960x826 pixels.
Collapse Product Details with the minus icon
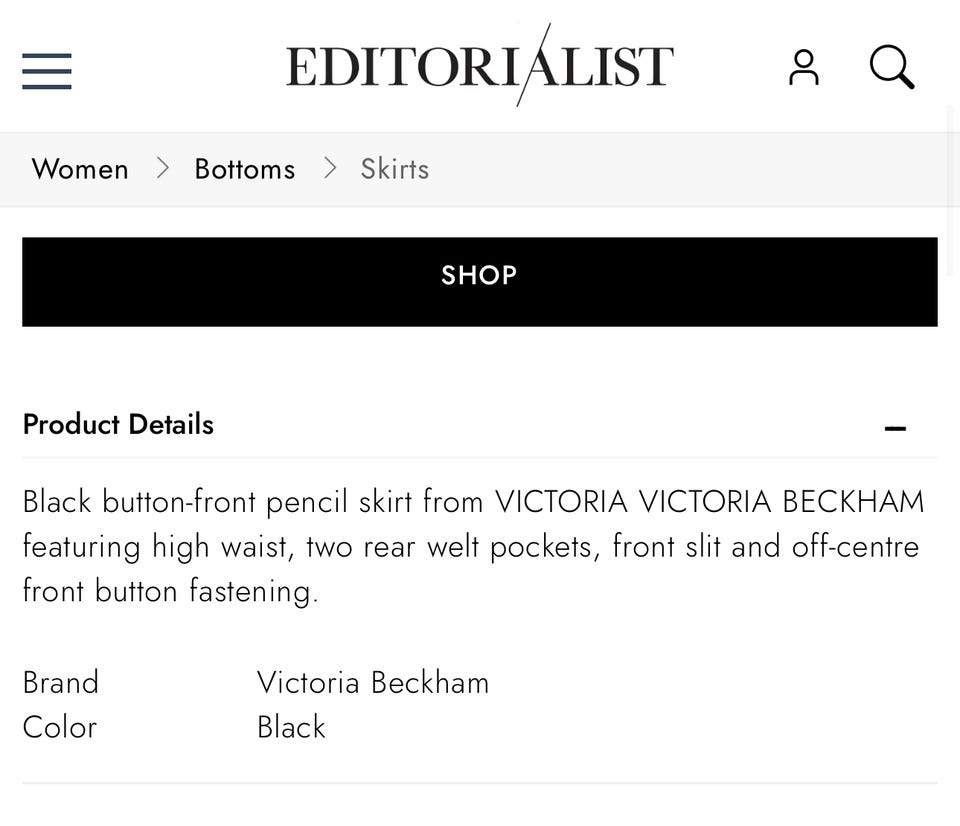(895, 429)
